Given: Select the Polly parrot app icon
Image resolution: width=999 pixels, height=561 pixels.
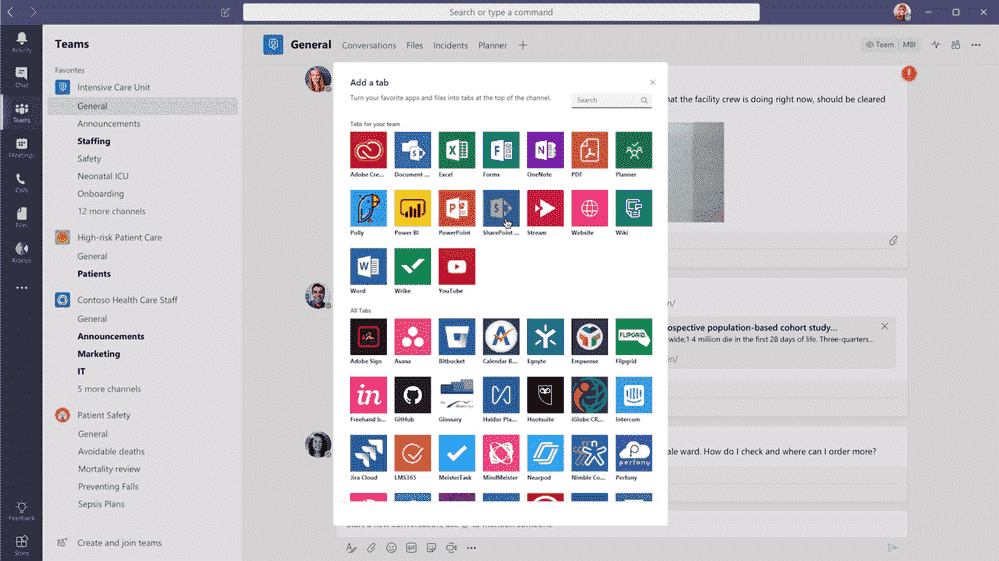Looking at the screenshot, I should pyautogui.click(x=368, y=208).
